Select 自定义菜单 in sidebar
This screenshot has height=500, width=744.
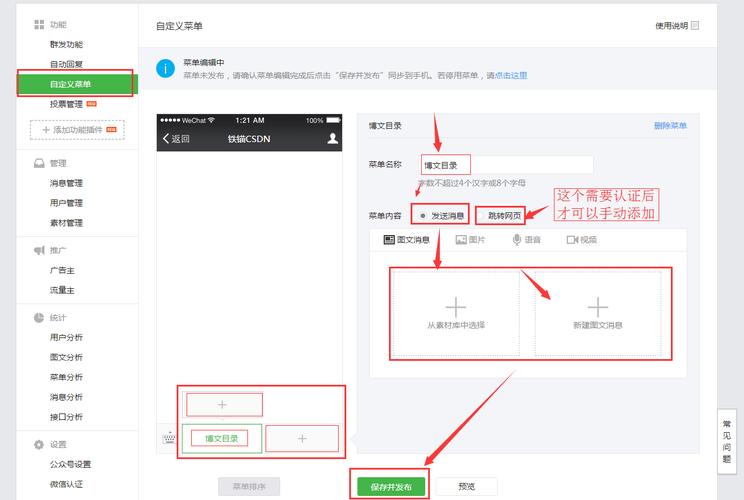pos(77,84)
